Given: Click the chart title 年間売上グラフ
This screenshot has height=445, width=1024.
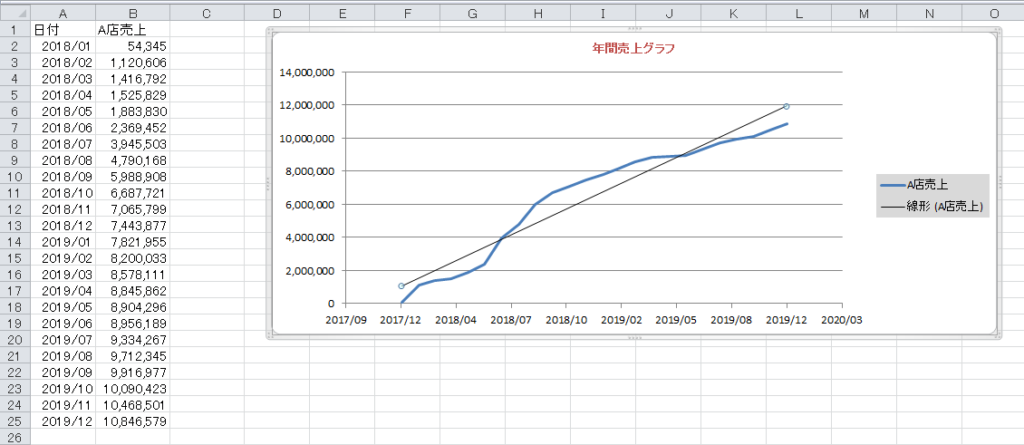Looking at the screenshot, I should pyautogui.click(x=632, y=48).
